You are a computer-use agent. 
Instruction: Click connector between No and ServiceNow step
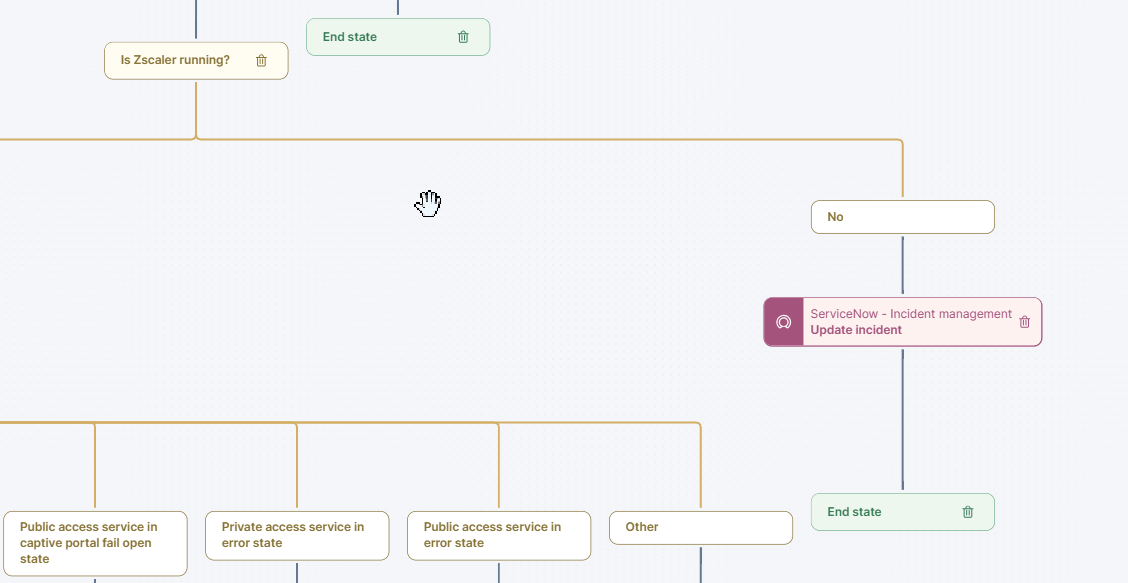click(x=902, y=265)
